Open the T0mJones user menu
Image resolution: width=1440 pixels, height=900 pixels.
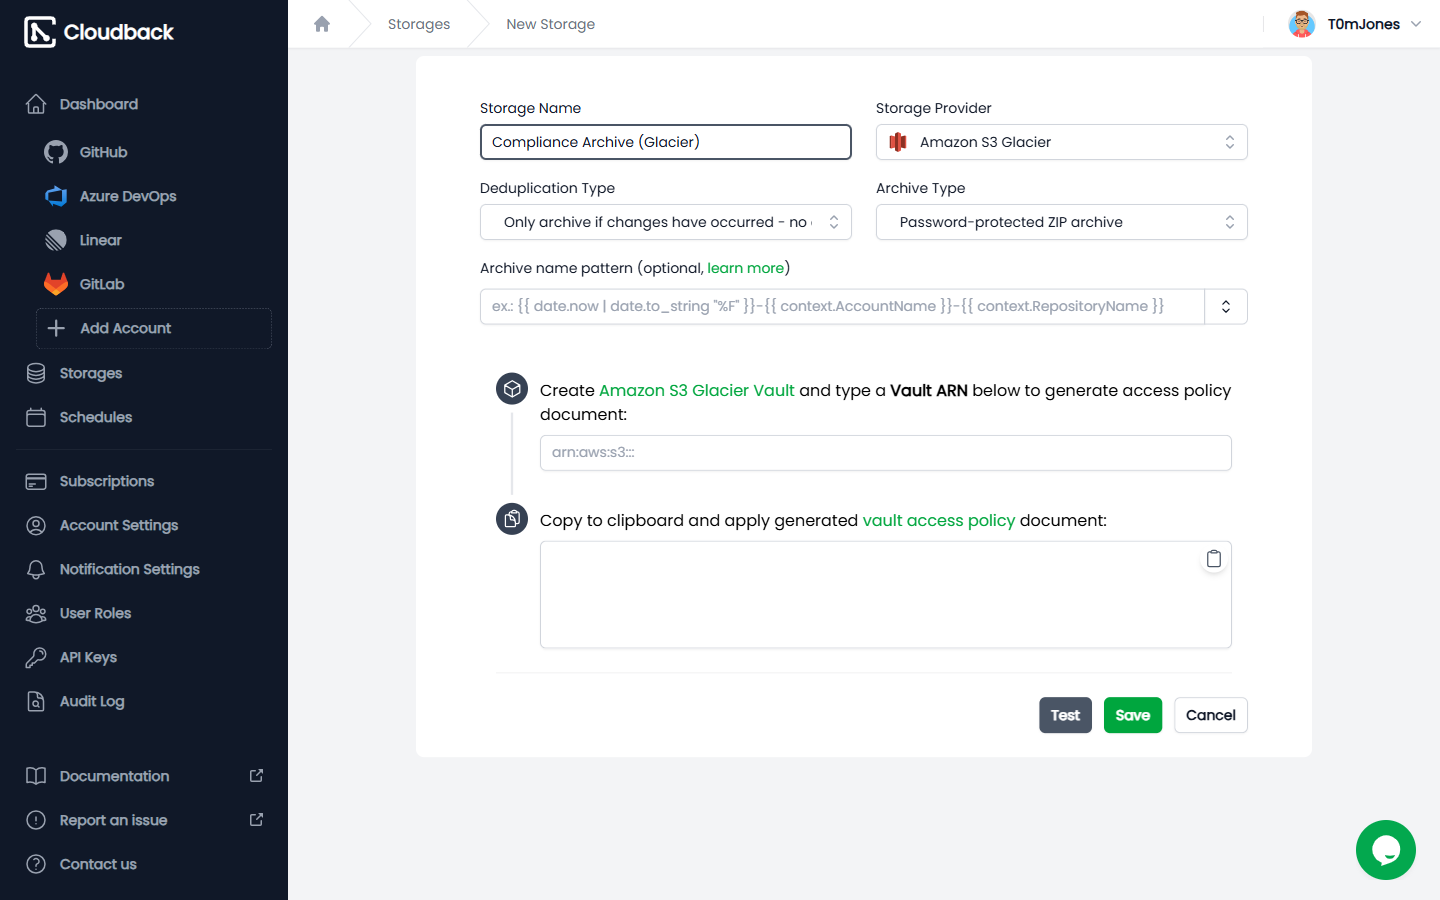(x=1355, y=24)
